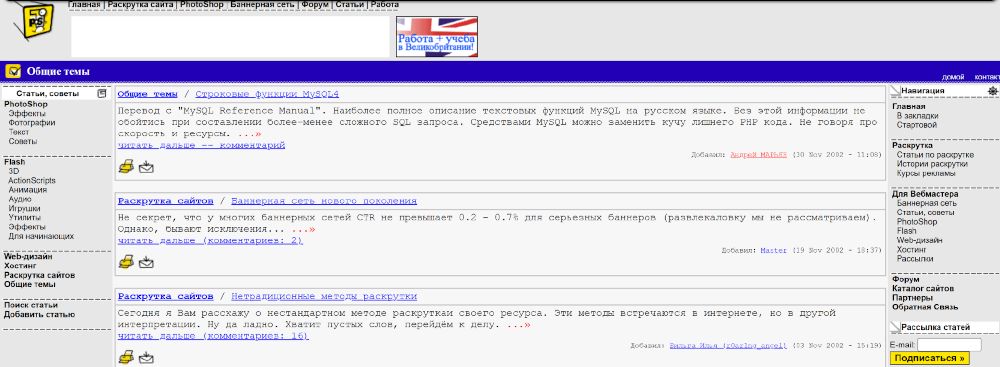This screenshot has height=367, width=1000.
Task: Open Текст in left sidebar
Action: point(18,132)
